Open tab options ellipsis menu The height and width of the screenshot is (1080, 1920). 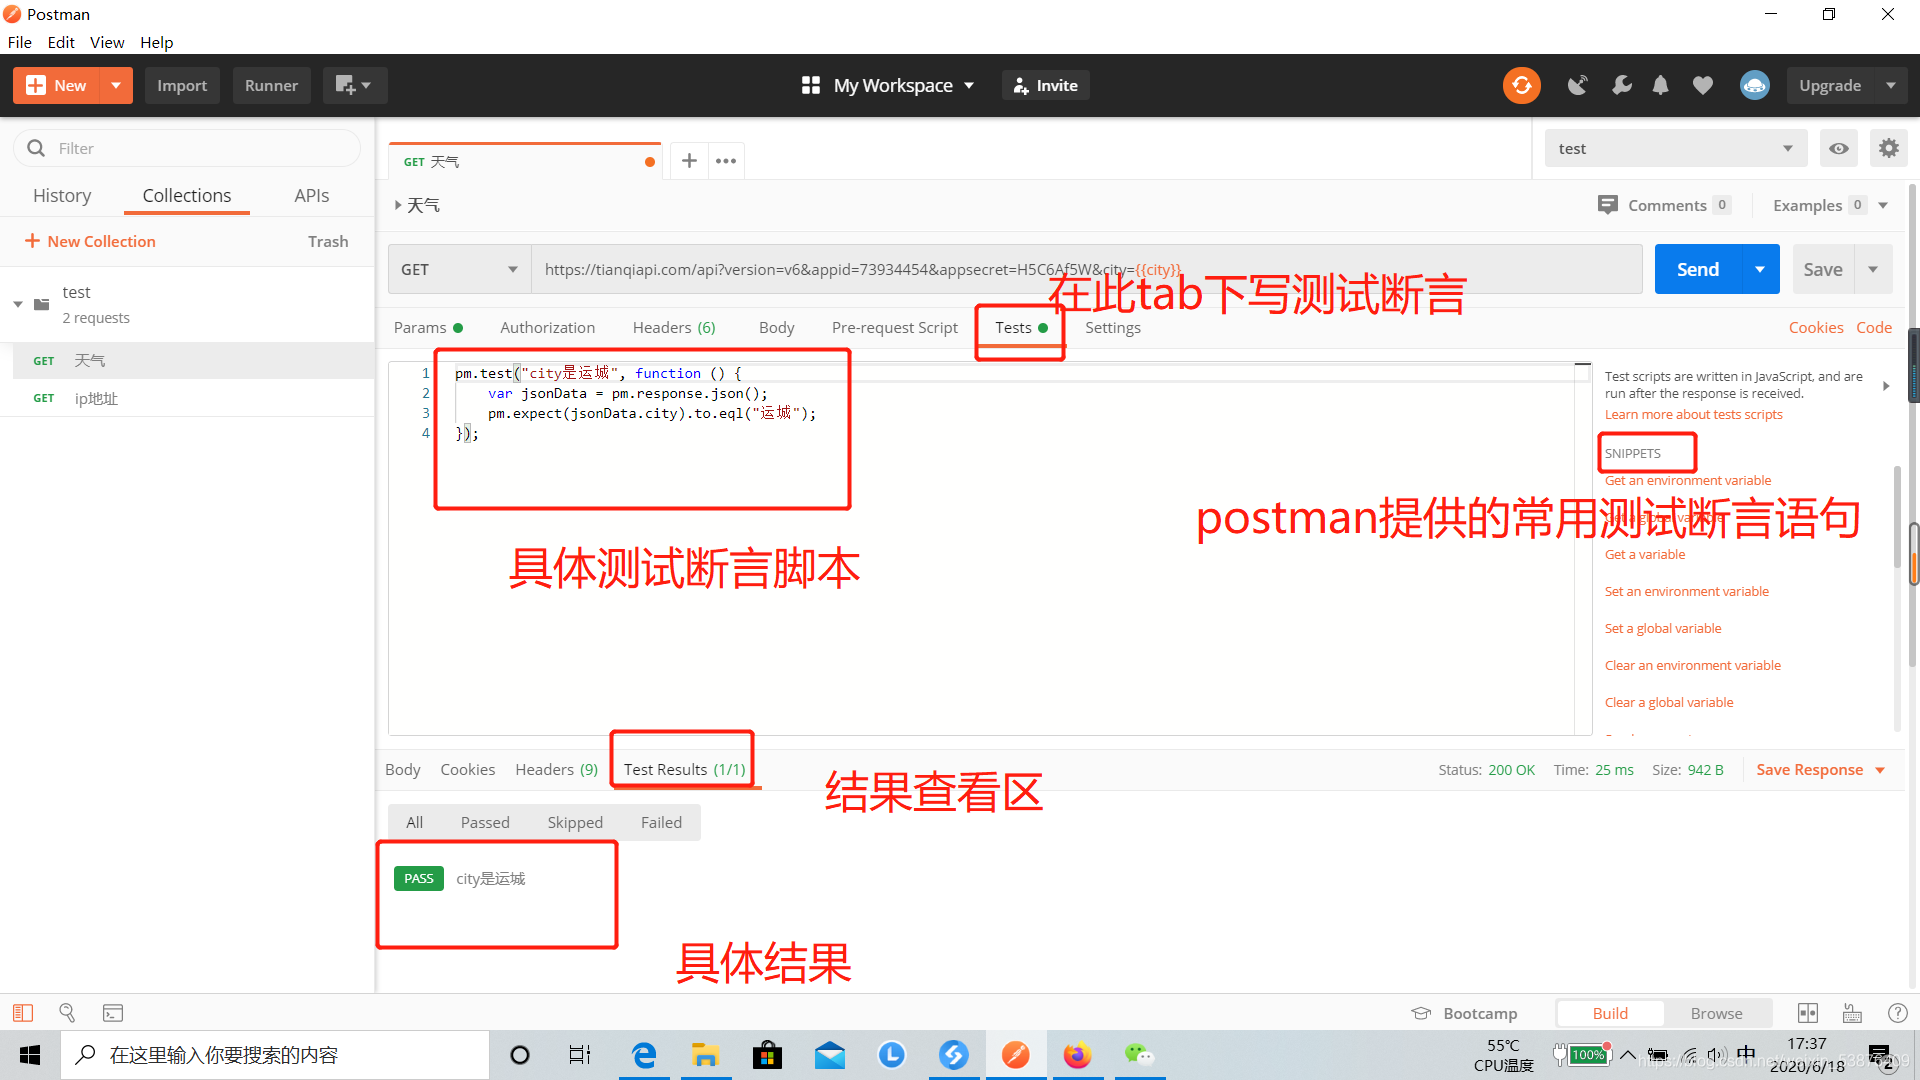click(x=726, y=160)
